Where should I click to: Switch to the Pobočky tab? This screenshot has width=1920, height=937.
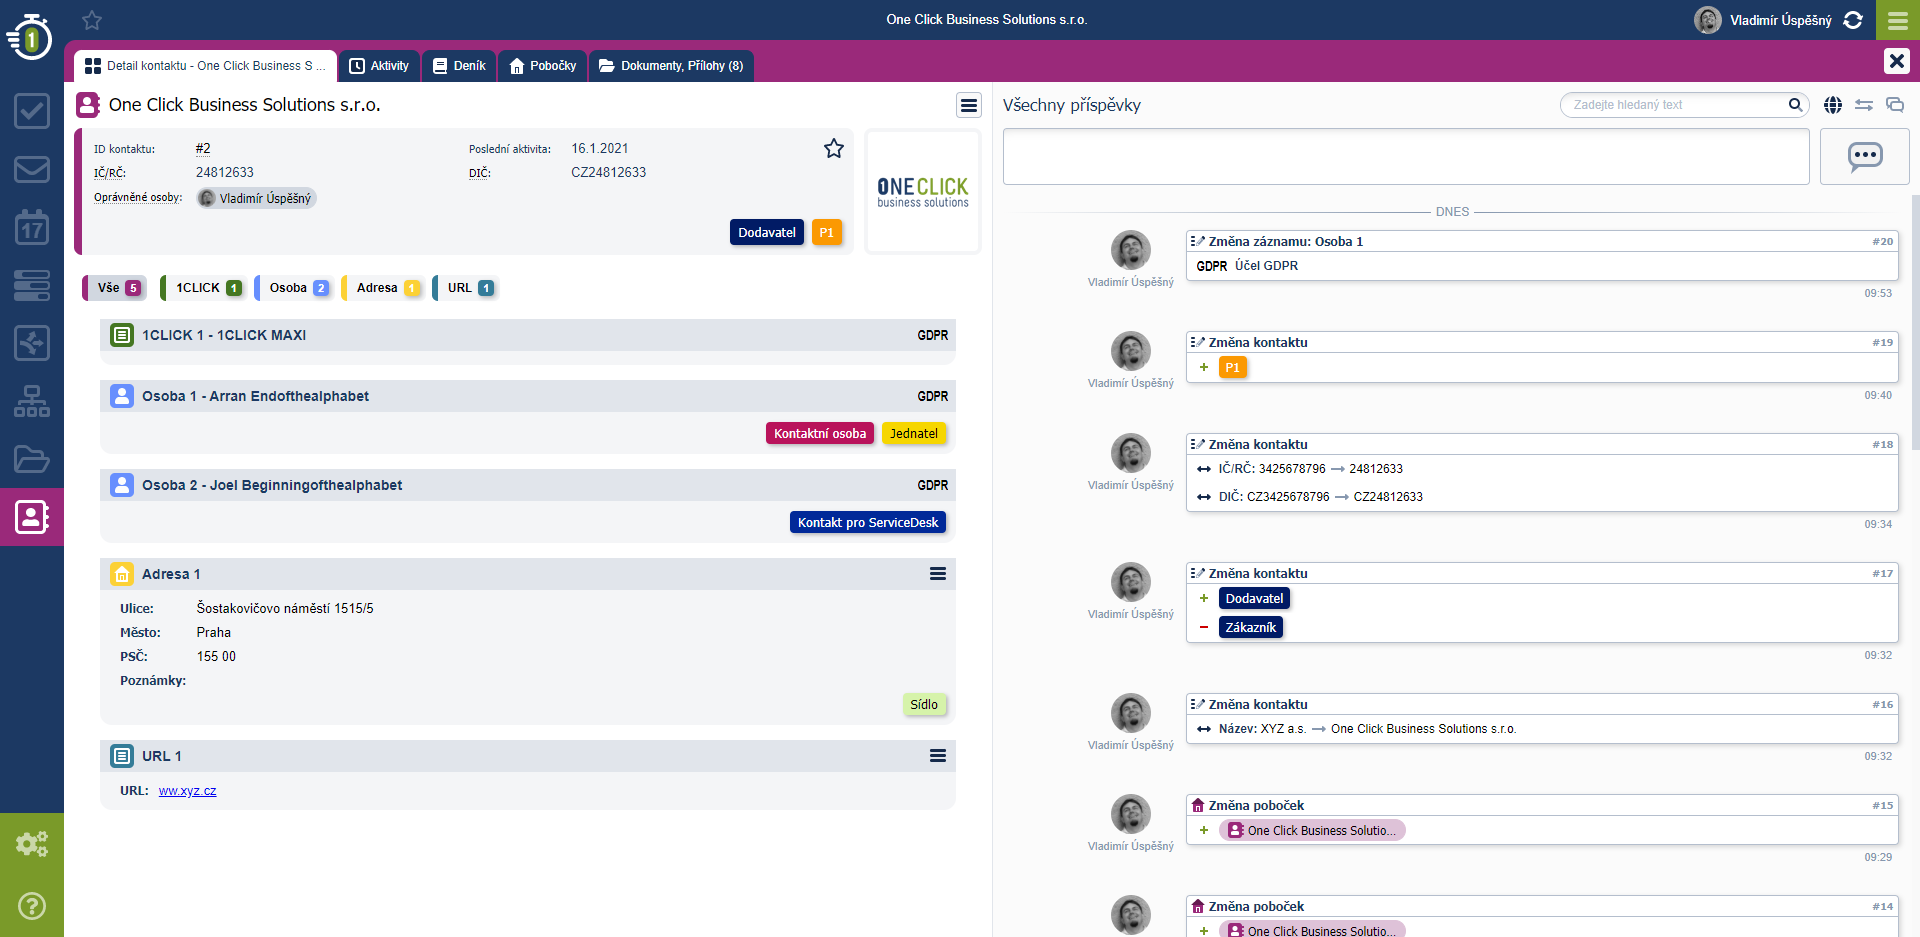coord(543,66)
